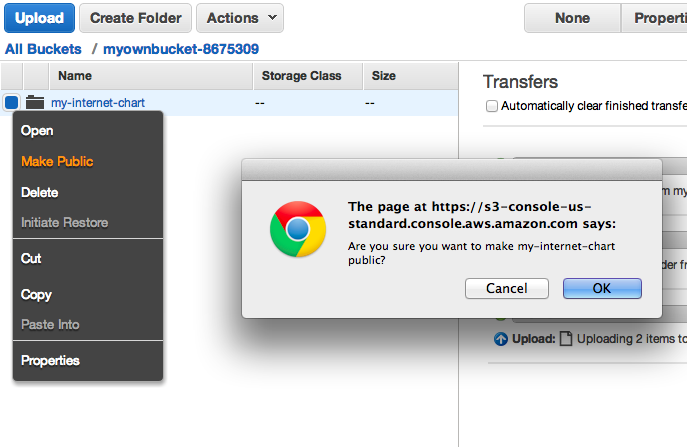Select Delete in the context menu
This screenshot has width=687, height=447.
pyautogui.click(x=39, y=192)
